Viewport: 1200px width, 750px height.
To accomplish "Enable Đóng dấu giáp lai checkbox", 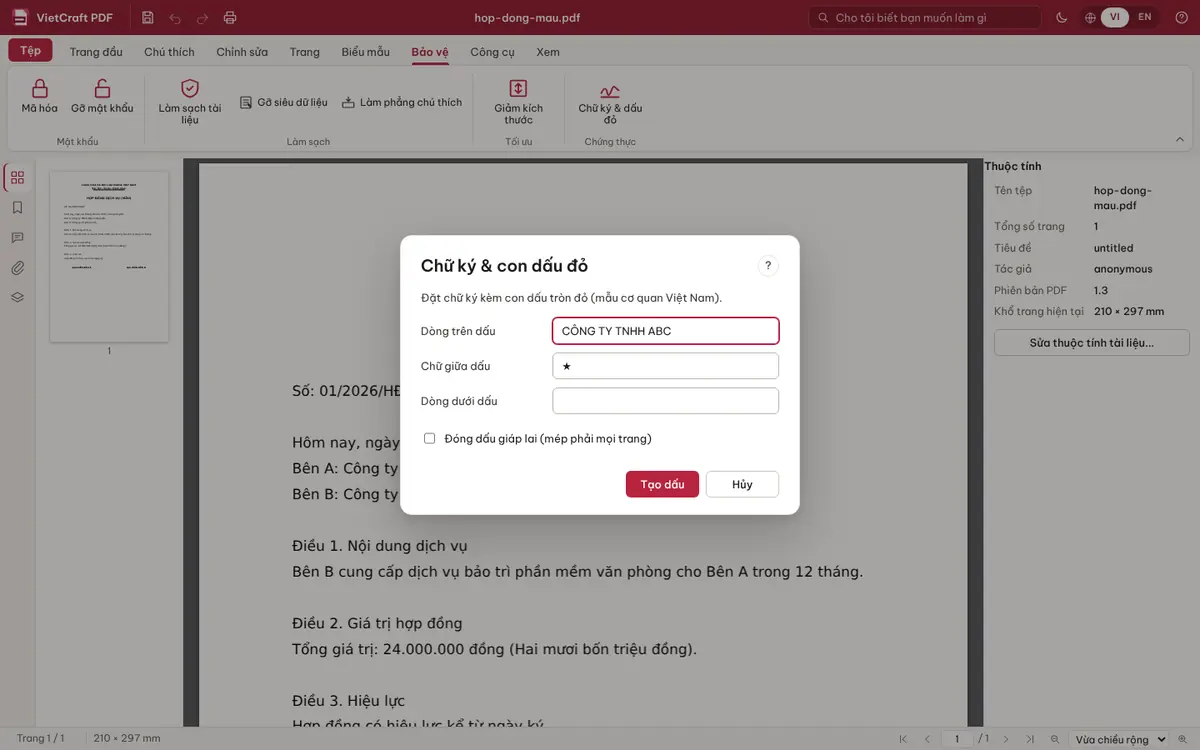I will pos(430,438).
